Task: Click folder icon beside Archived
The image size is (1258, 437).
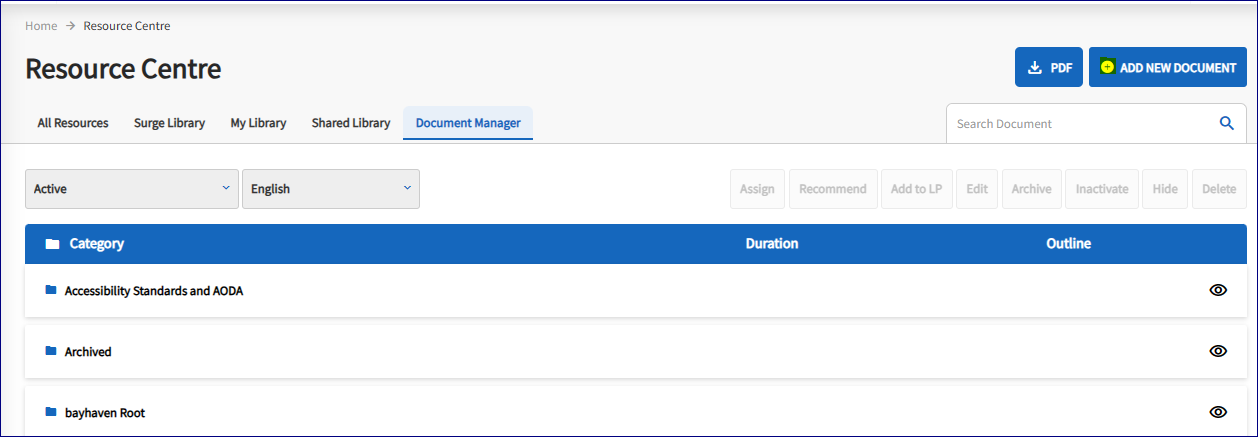Action: (51, 351)
